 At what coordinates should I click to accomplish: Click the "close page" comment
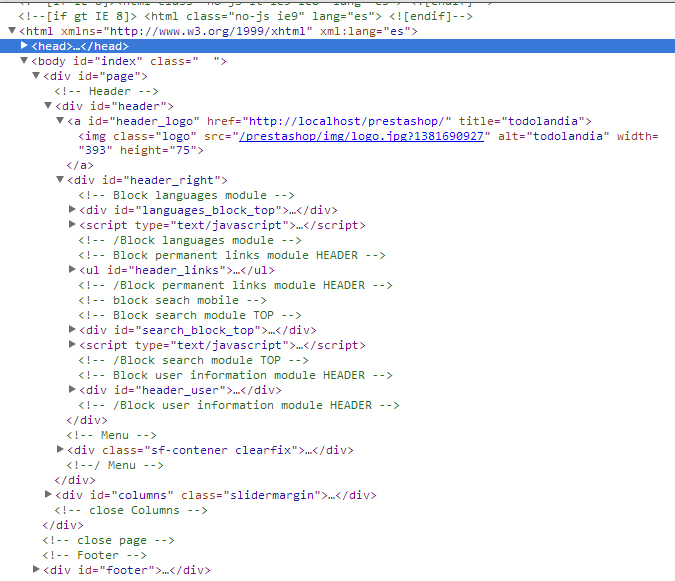point(108,541)
